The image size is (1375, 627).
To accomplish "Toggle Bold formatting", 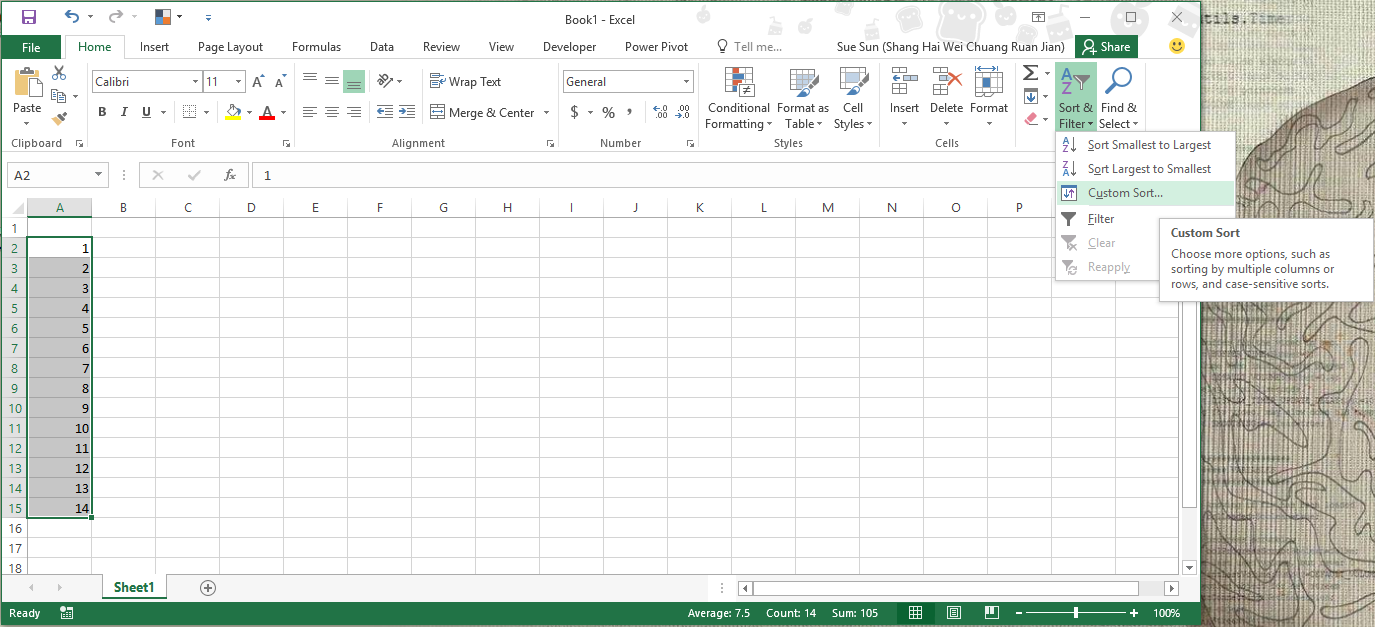I will (102, 112).
